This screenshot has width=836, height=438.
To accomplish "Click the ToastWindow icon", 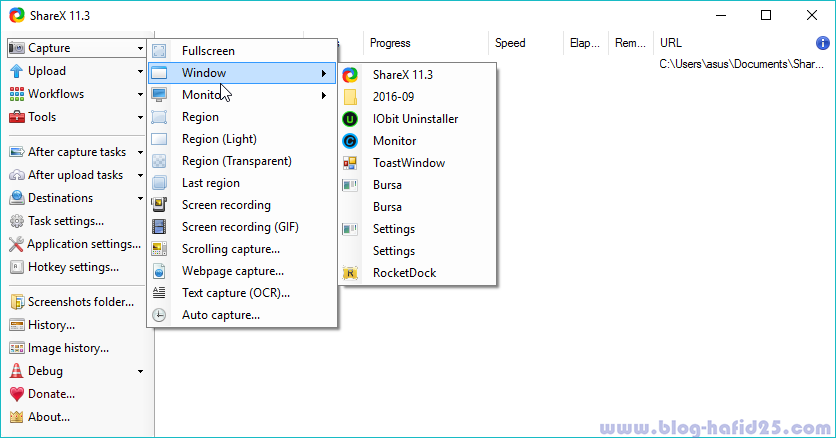I will [x=350, y=163].
